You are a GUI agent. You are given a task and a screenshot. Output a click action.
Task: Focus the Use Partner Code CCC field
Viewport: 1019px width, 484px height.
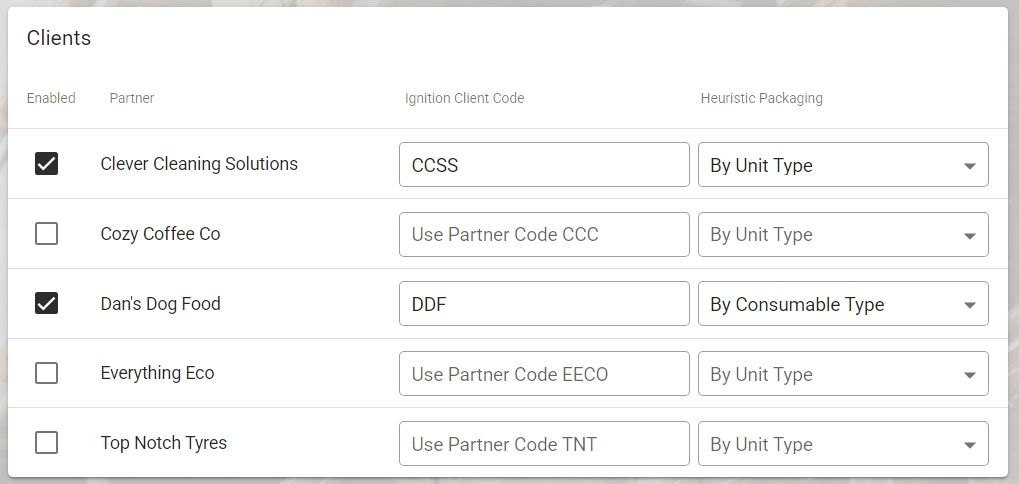click(543, 235)
